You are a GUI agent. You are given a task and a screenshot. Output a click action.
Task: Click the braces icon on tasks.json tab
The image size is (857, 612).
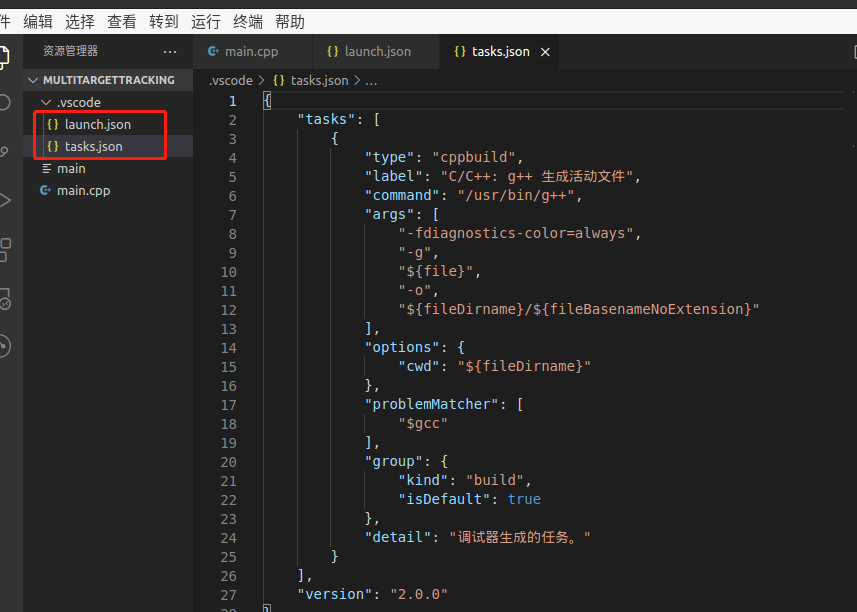click(x=460, y=51)
